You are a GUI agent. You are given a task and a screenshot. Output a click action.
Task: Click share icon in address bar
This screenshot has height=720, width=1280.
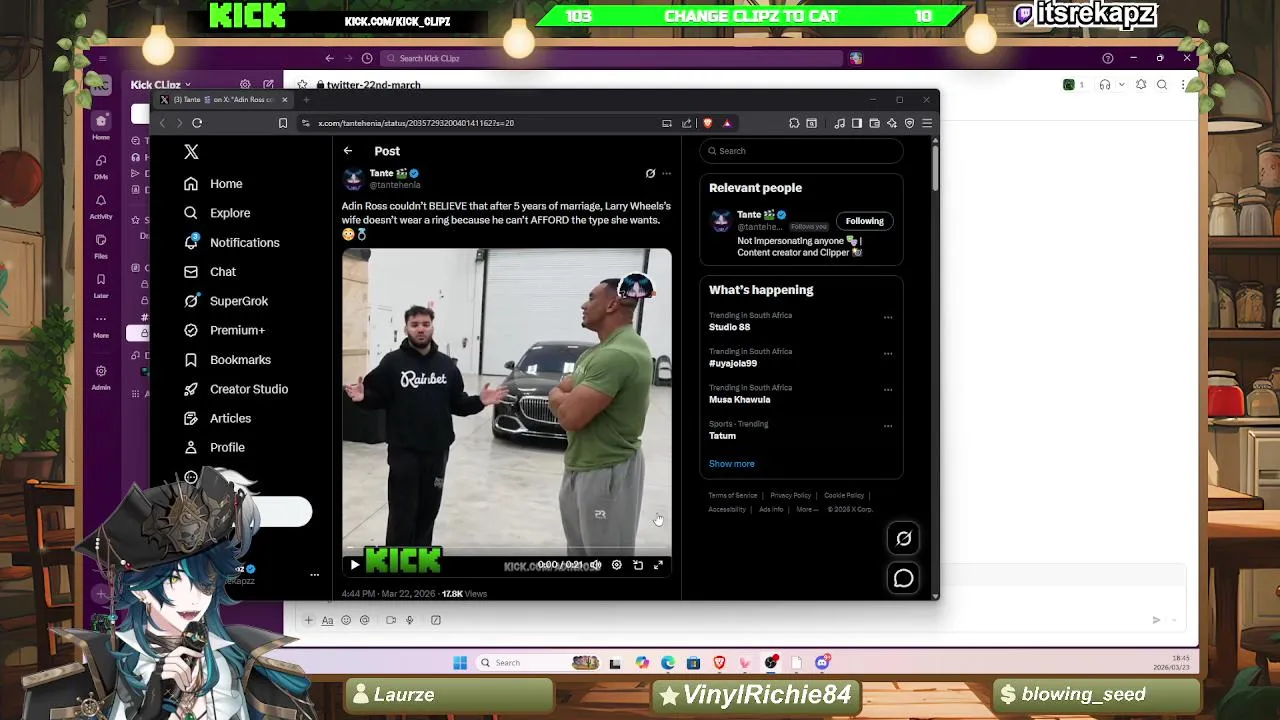[x=687, y=123]
